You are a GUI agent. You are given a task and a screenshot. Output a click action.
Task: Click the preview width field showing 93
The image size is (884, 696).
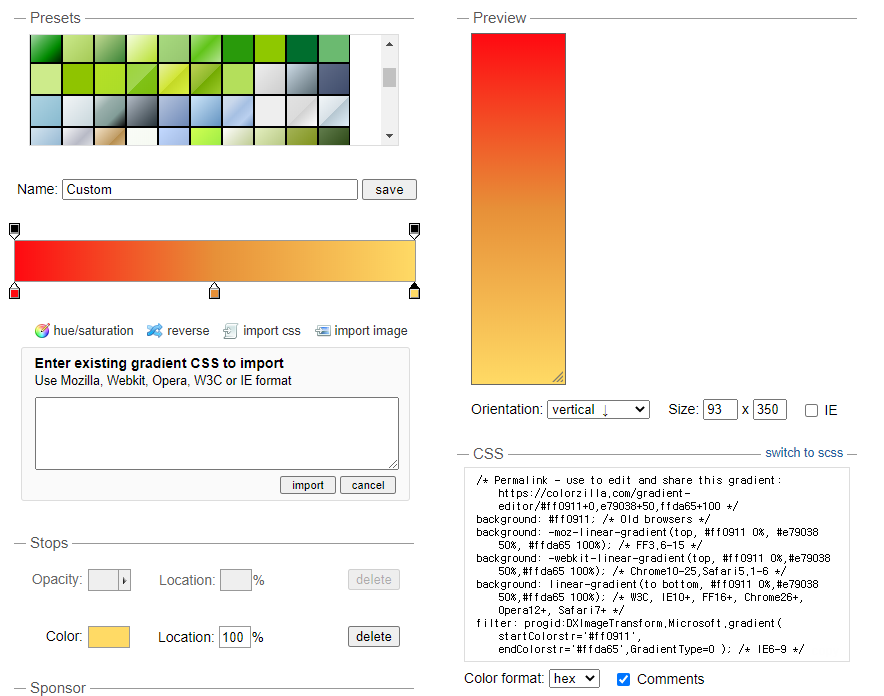point(720,410)
